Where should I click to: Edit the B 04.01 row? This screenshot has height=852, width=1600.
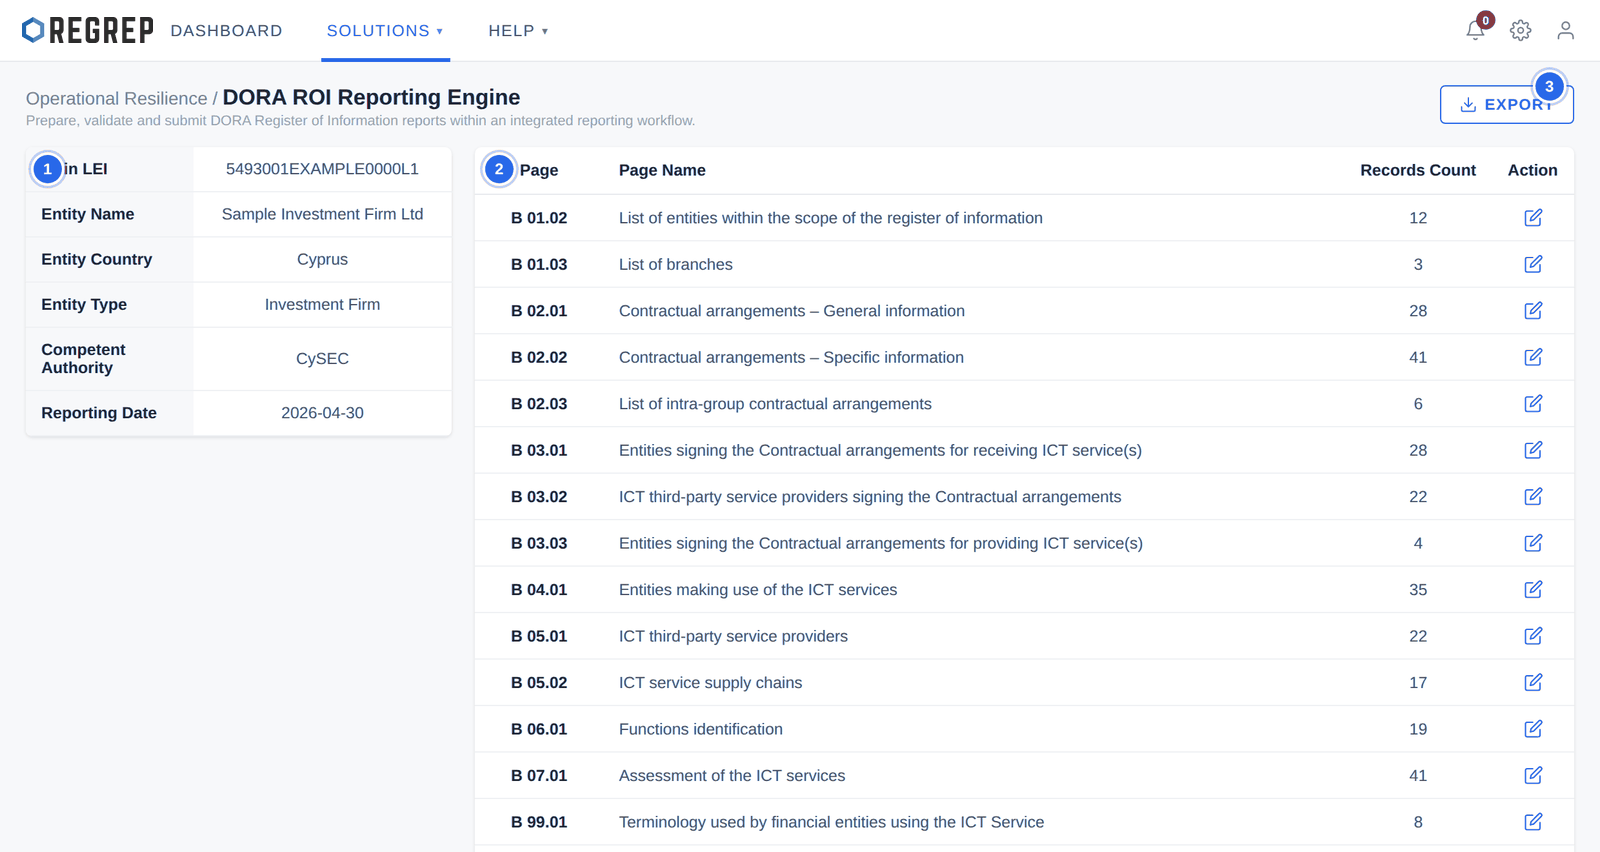click(1533, 590)
